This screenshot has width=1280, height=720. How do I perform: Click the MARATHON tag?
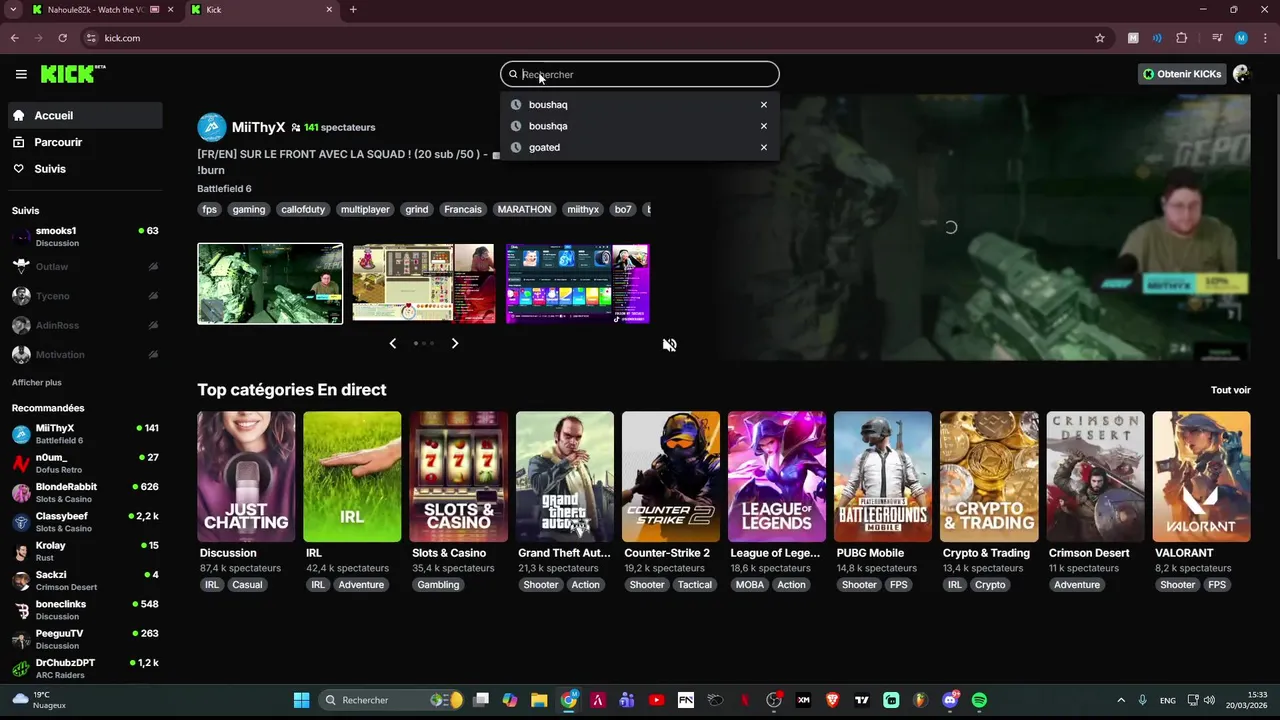[524, 209]
